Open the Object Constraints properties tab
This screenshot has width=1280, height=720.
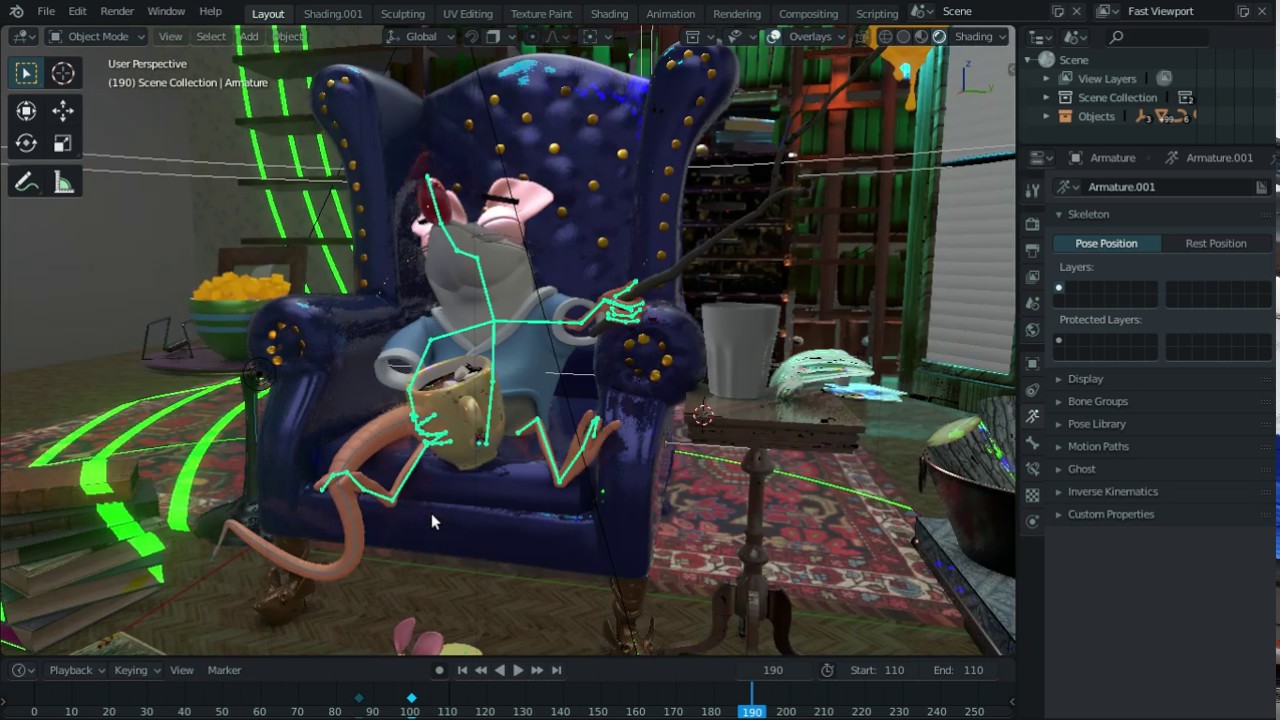point(1033,390)
